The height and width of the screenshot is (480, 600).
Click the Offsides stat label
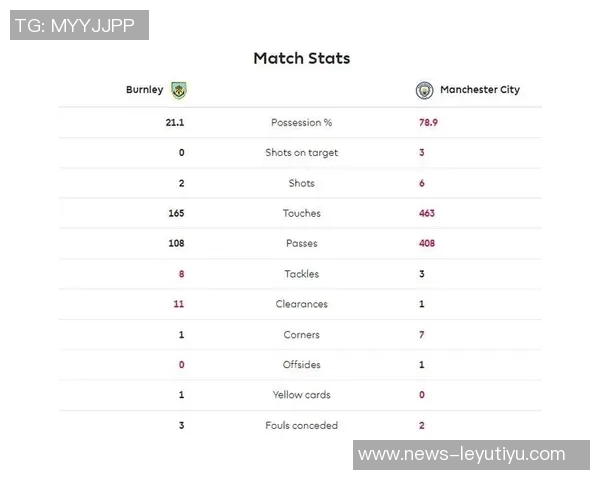301,365
